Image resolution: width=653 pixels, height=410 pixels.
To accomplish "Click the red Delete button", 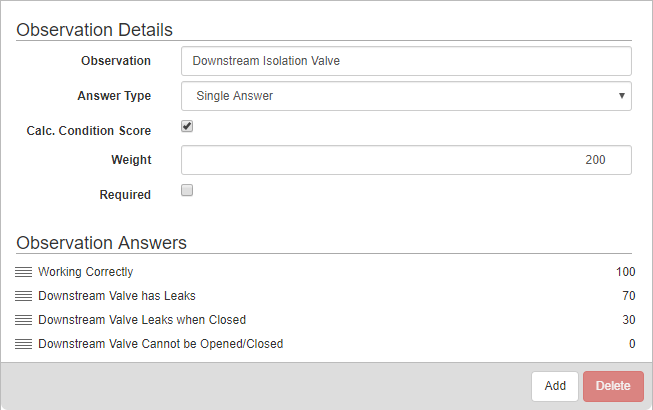I will [x=613, y=386].
